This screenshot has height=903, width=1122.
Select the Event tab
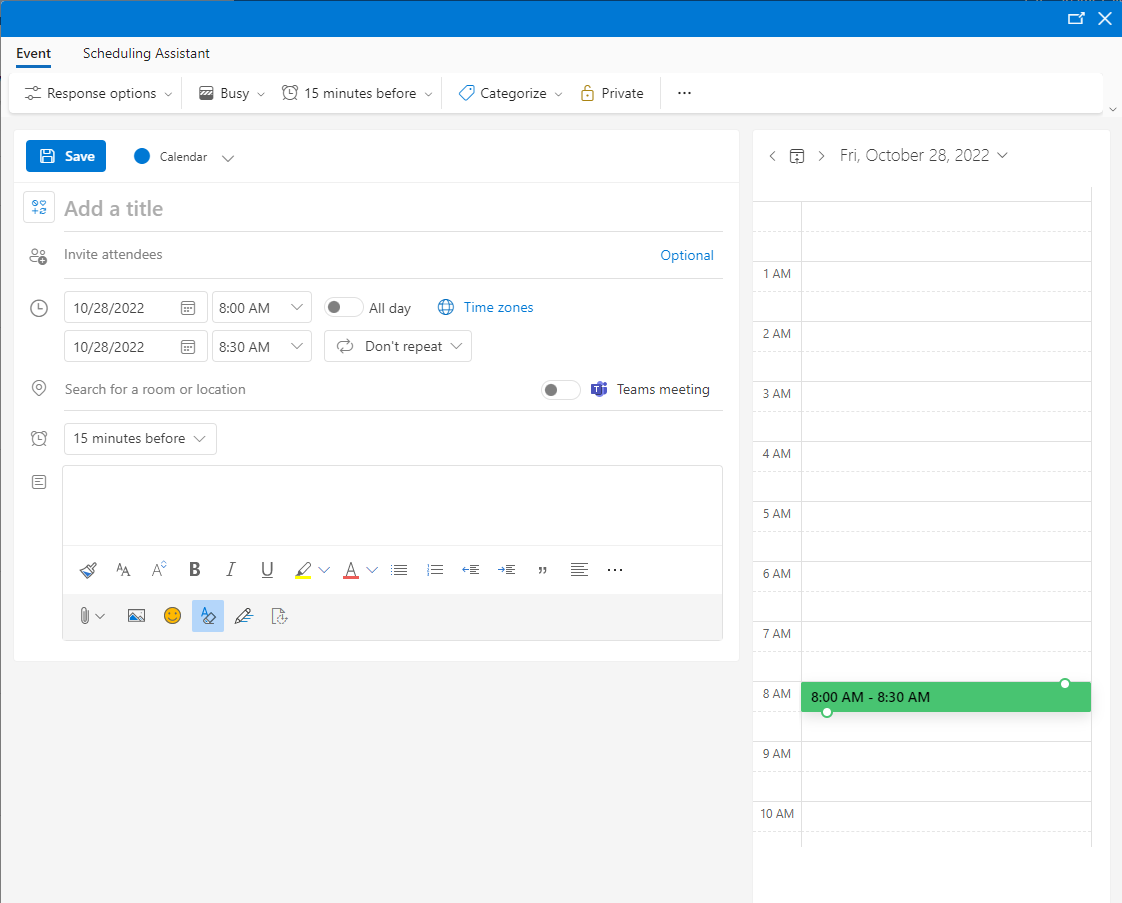tap(34, 54)
